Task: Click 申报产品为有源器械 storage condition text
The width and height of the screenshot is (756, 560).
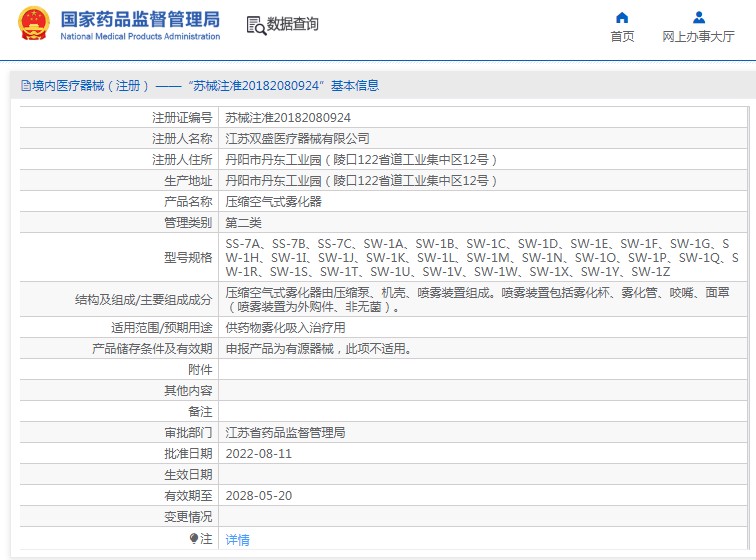Action: point(319,349)
